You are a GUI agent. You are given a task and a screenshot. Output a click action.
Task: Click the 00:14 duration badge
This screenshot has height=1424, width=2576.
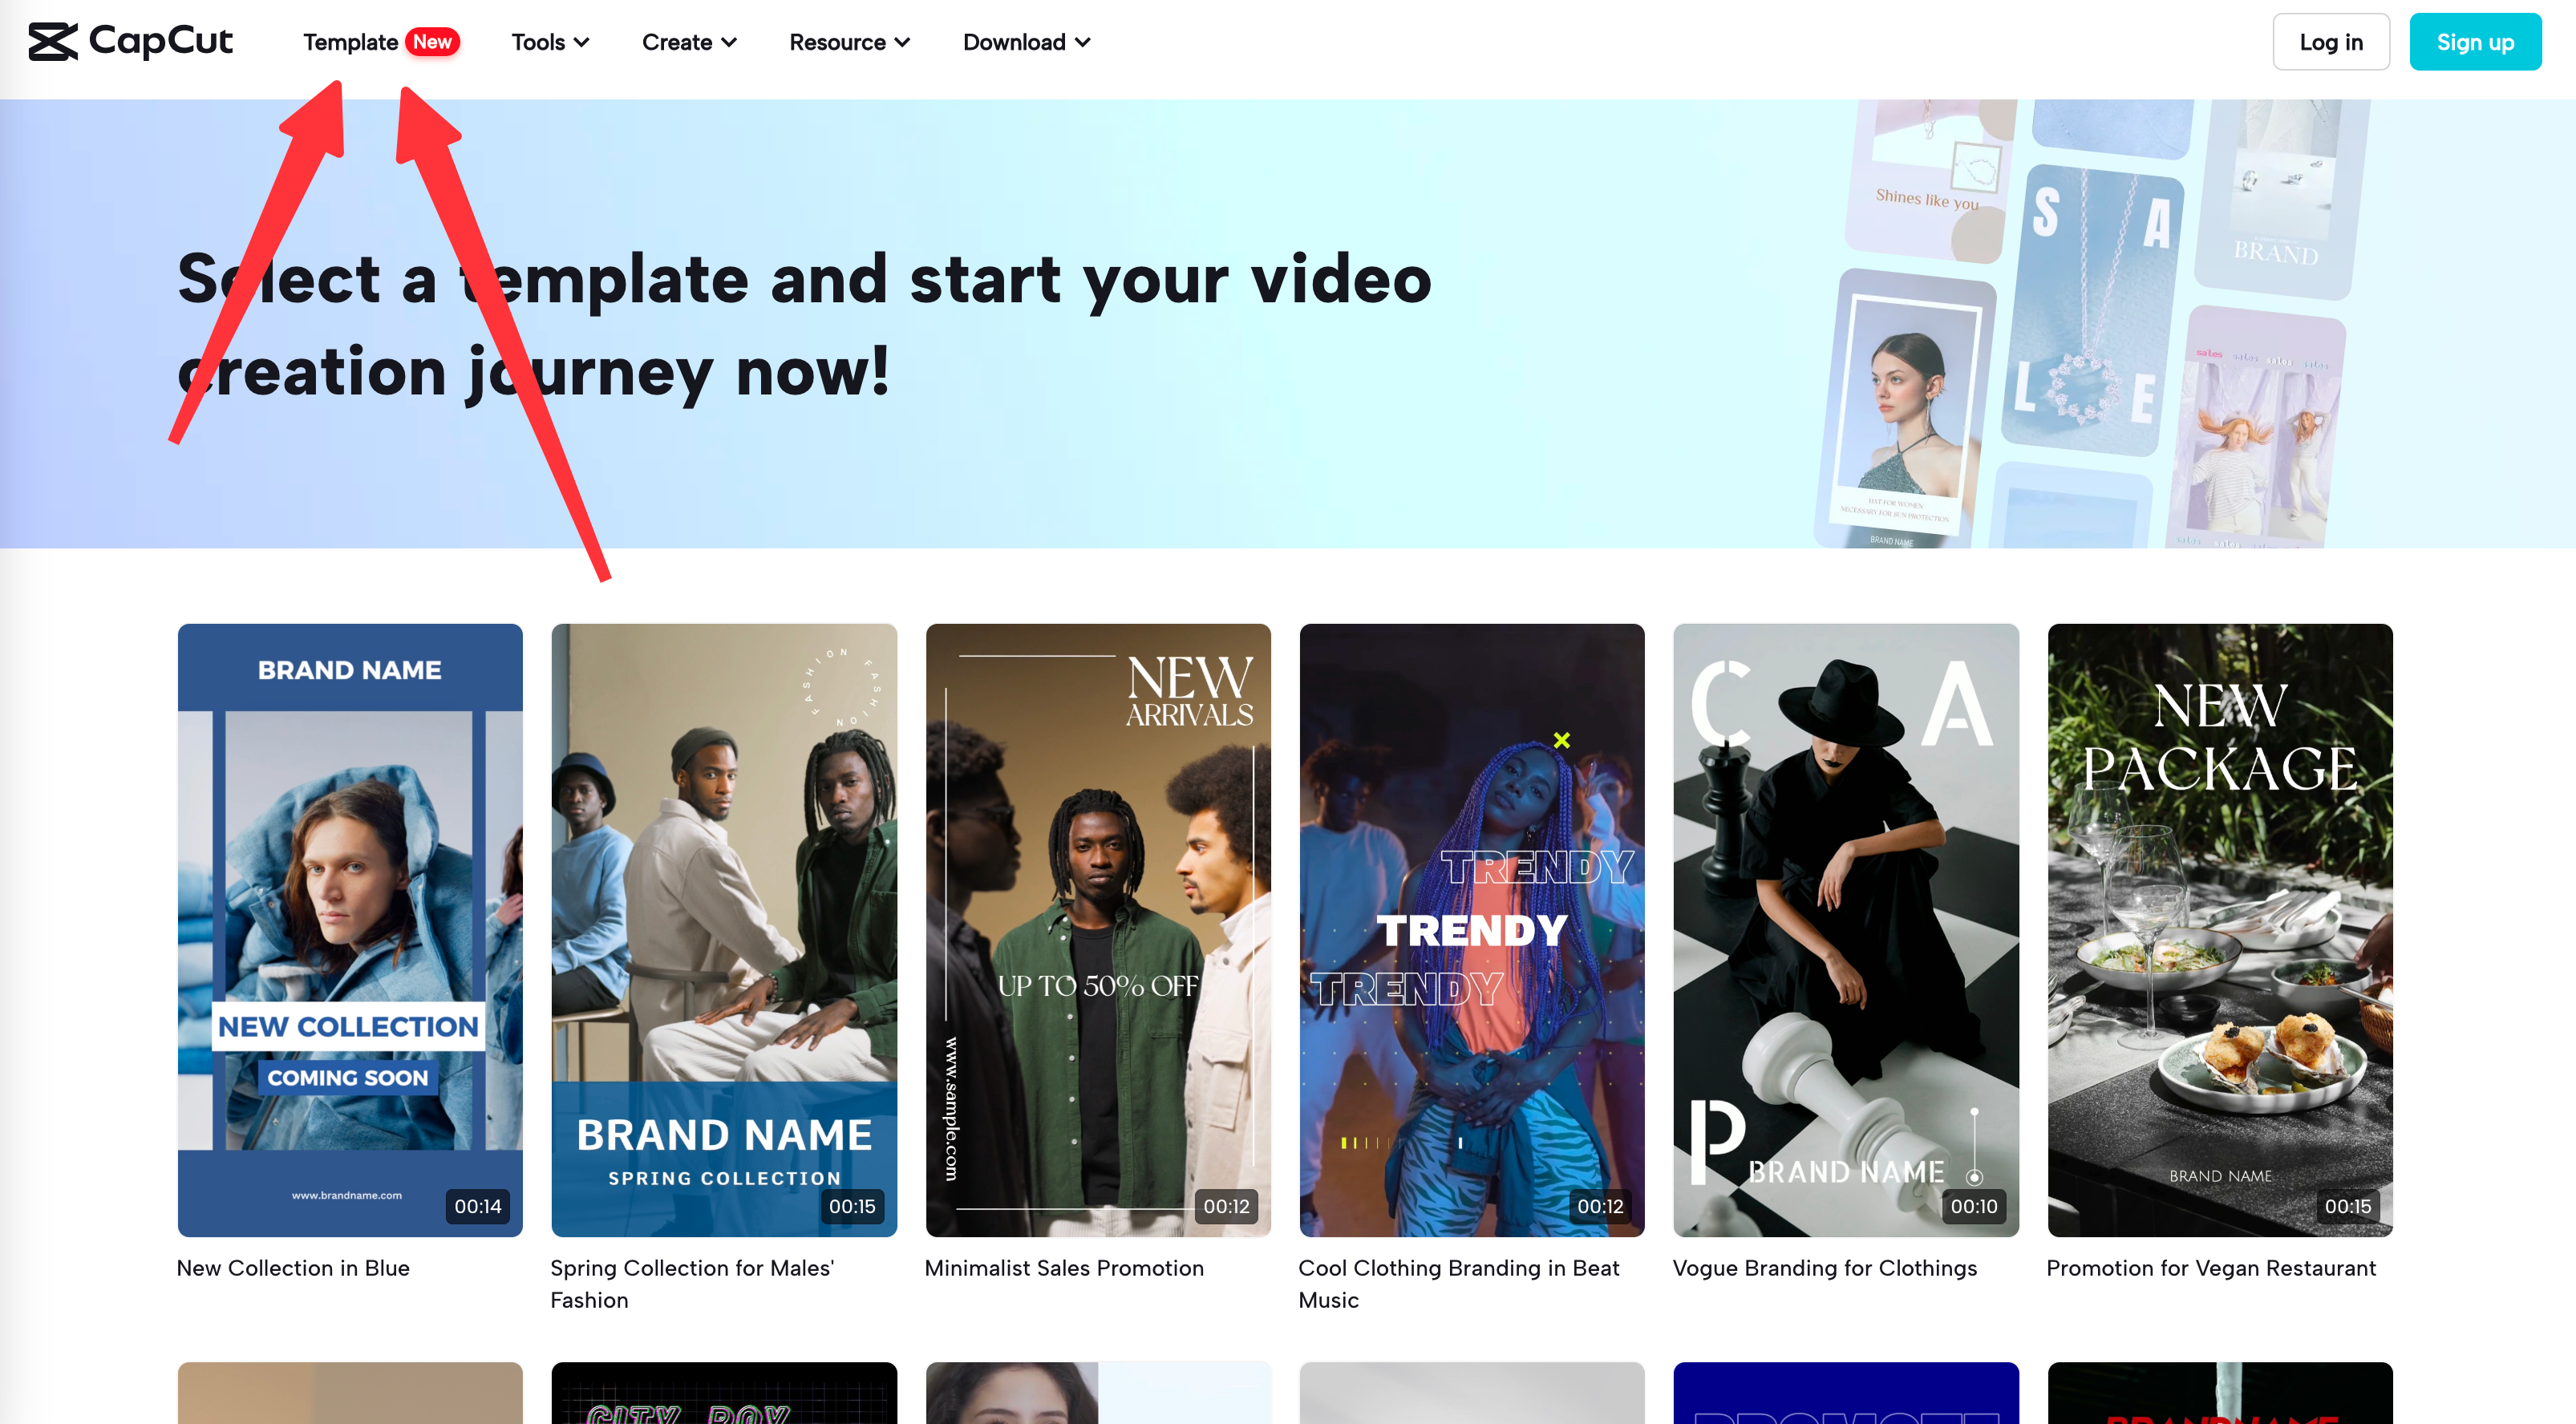click(478, 1206)
